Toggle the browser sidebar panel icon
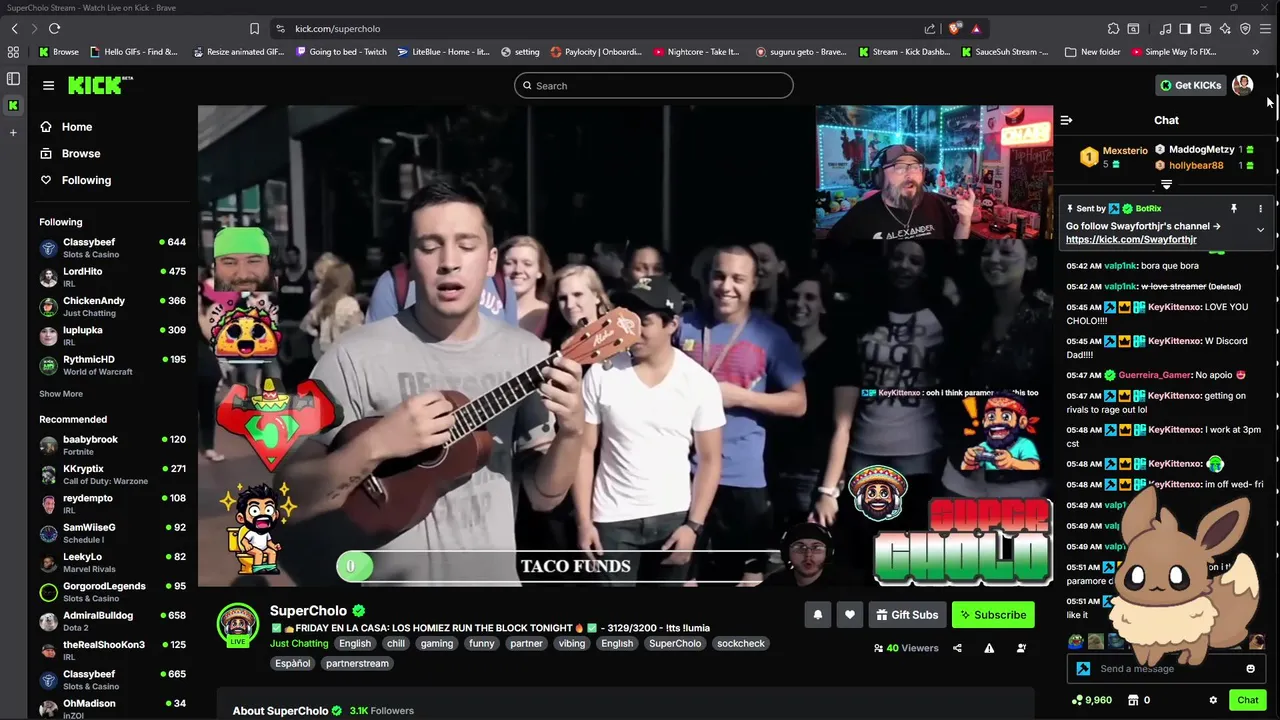The image size is (1280, 720). pos(1185,28)
